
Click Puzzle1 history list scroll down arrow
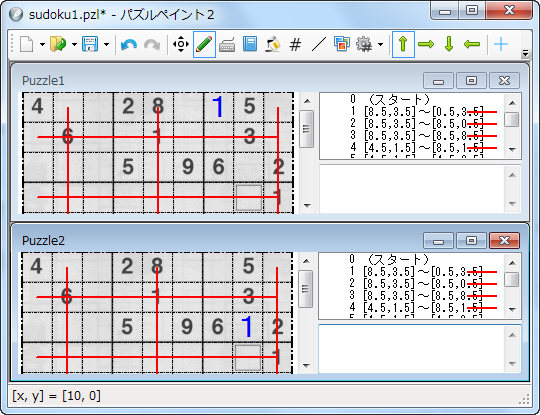[512, 149]
